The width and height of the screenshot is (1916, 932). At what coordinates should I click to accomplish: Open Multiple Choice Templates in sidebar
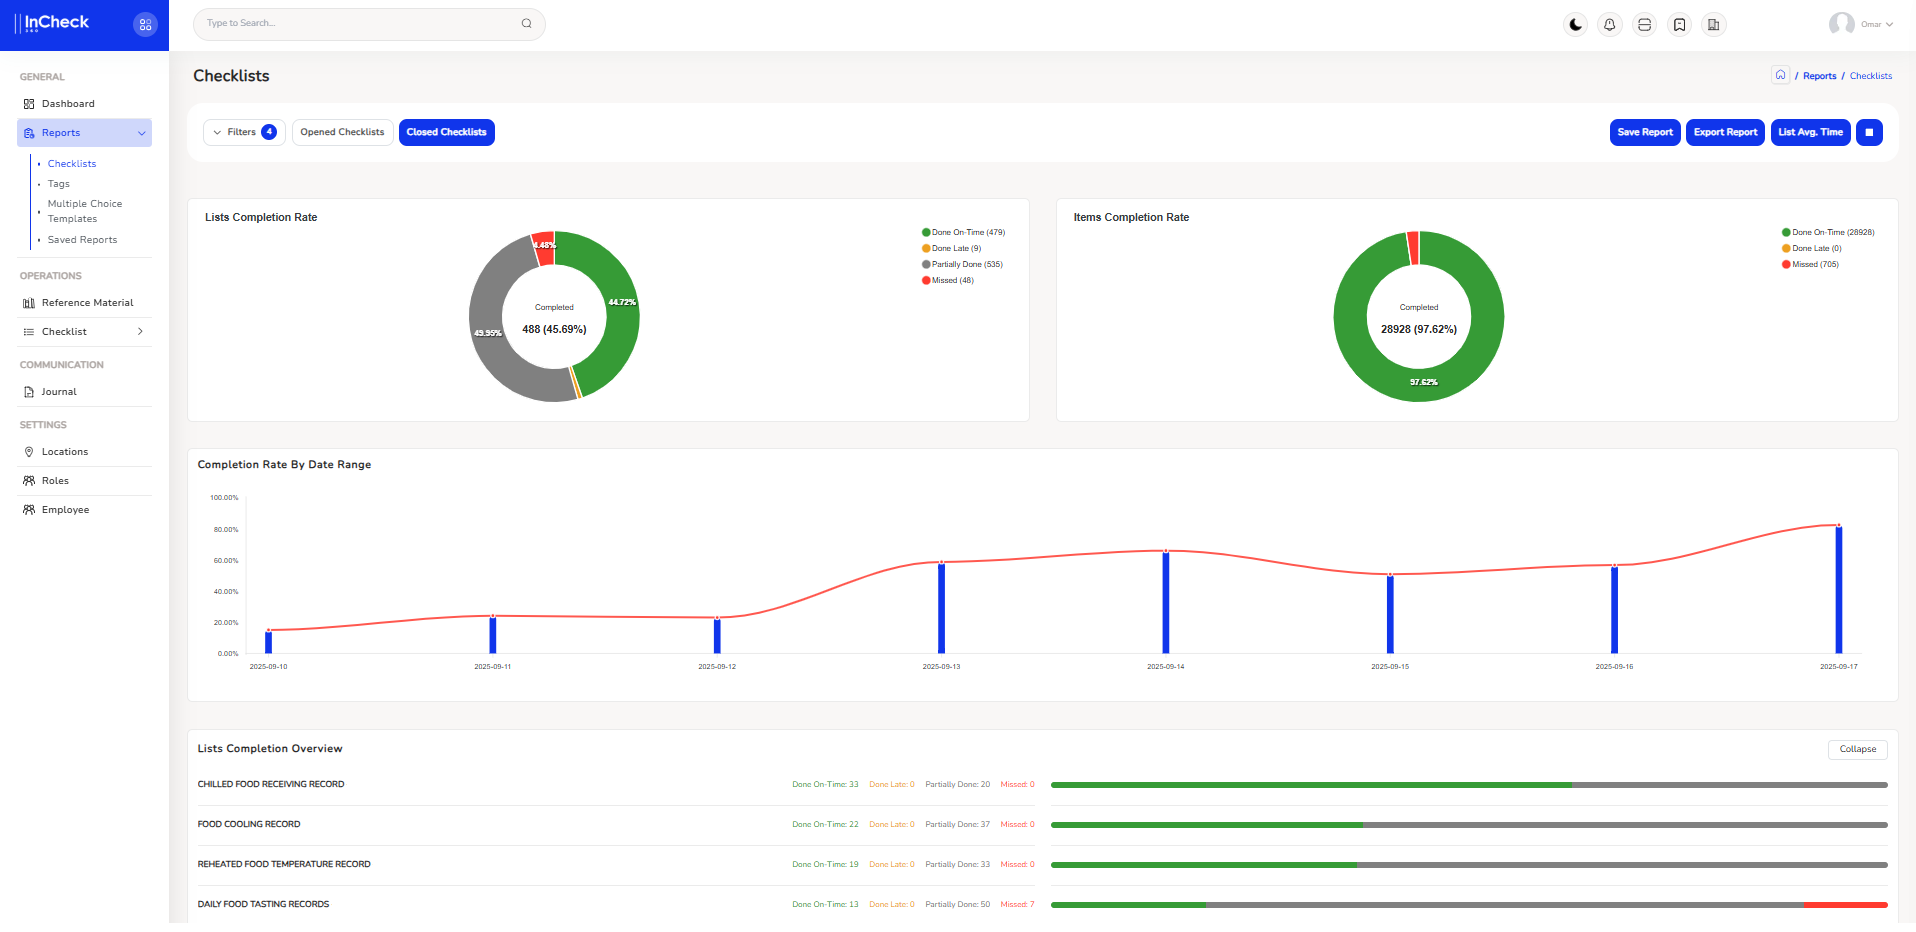(85, 211)
